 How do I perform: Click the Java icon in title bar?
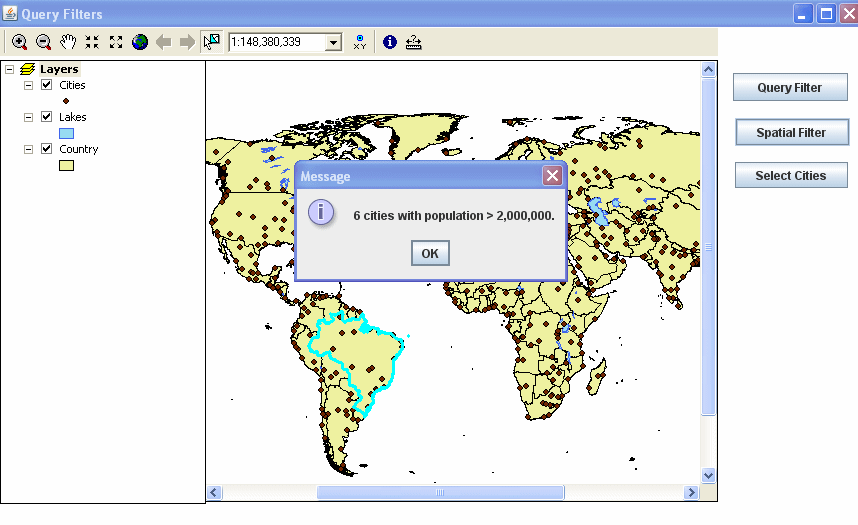tap(9, 13)
